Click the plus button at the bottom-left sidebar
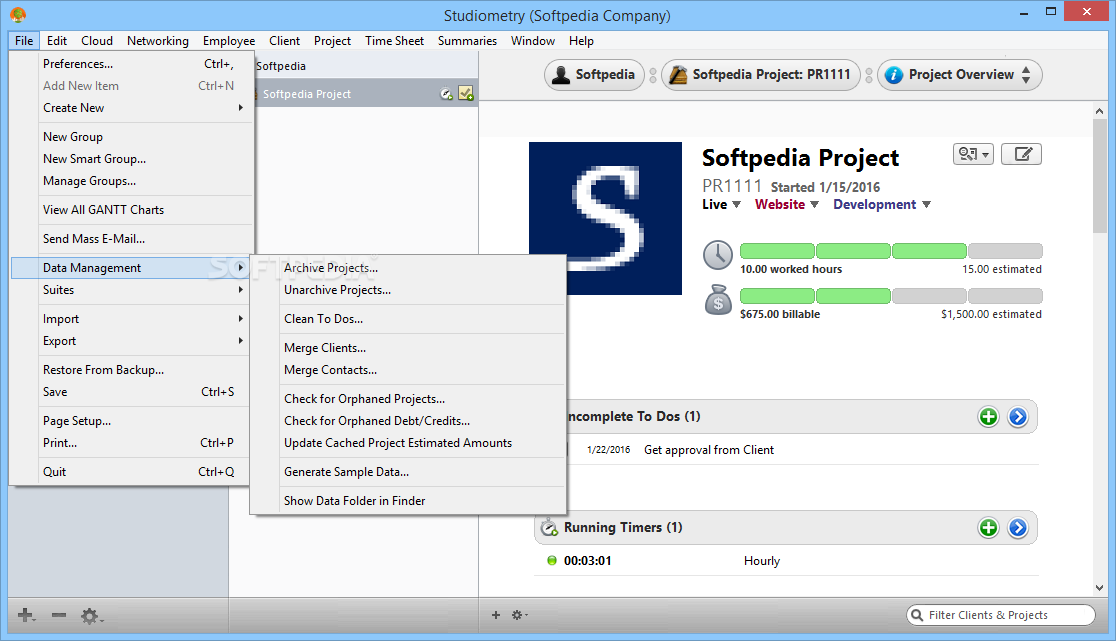 click(x=26, y=615)
